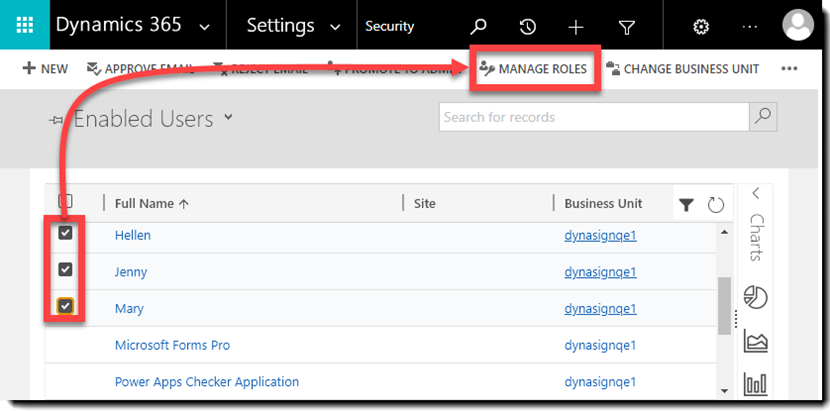Select the area chart icon
Image resolution: width=830 pixels, height=411 pixels.
(755, 341)
